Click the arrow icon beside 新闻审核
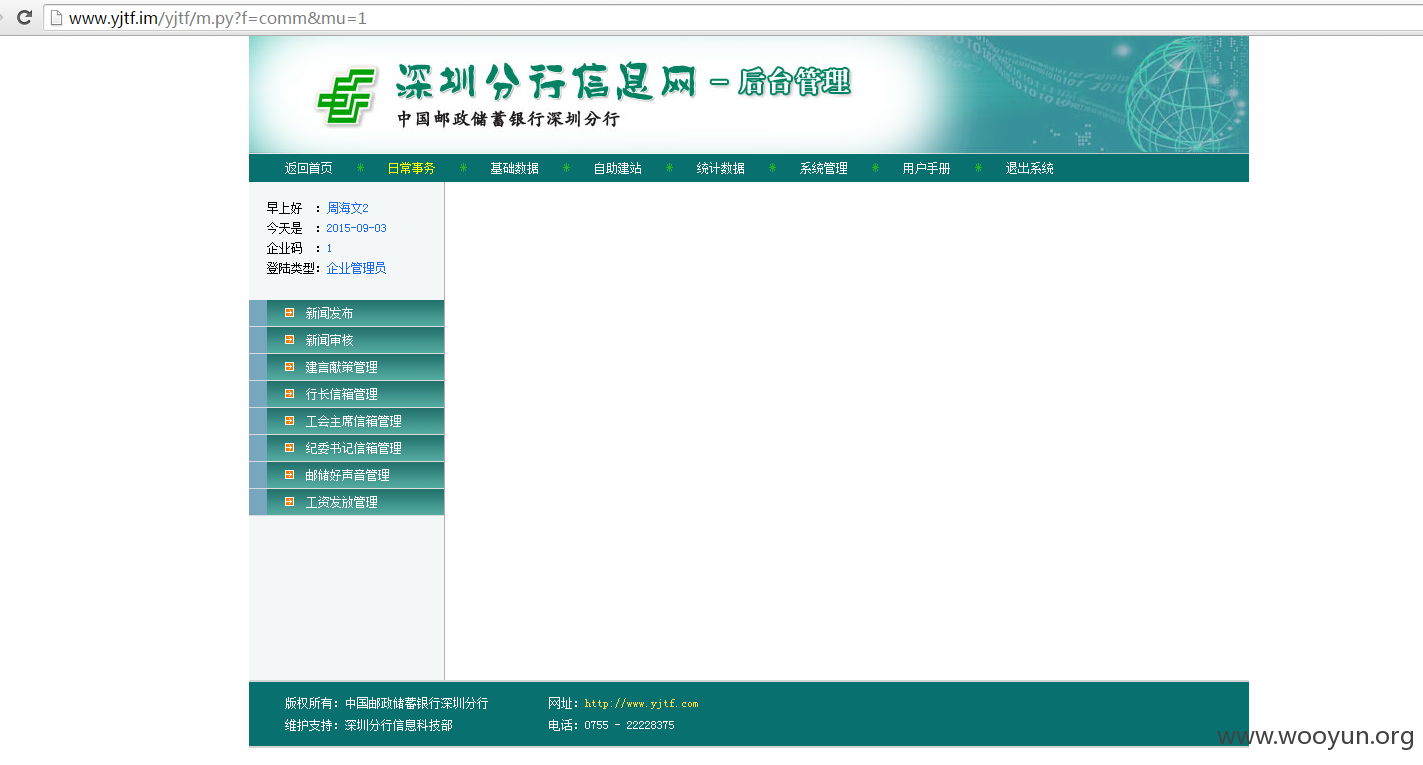Screen dimensions: 1423x765 pos(289,340)
